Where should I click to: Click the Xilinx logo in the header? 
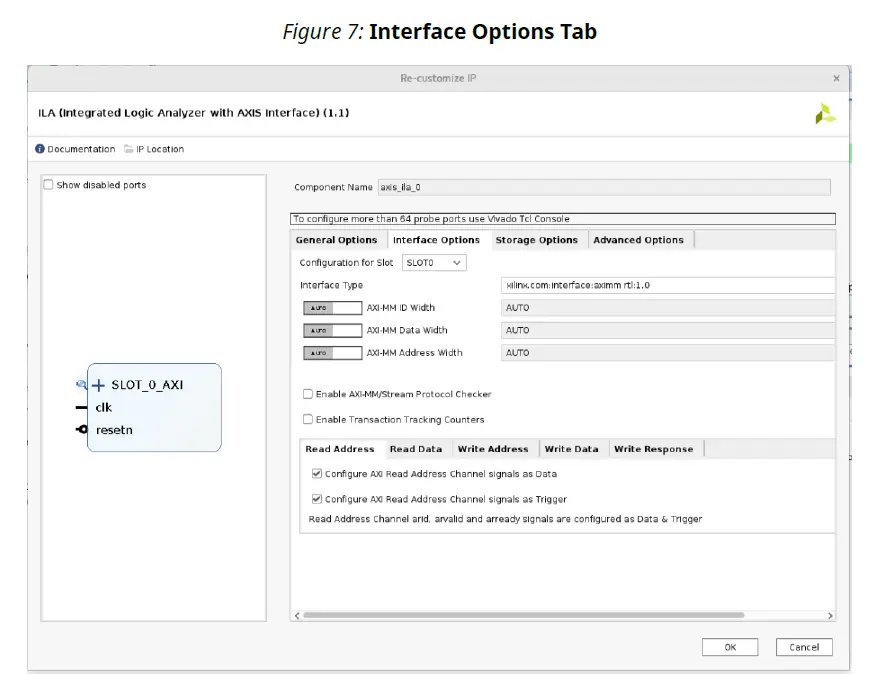click(826, 112)
